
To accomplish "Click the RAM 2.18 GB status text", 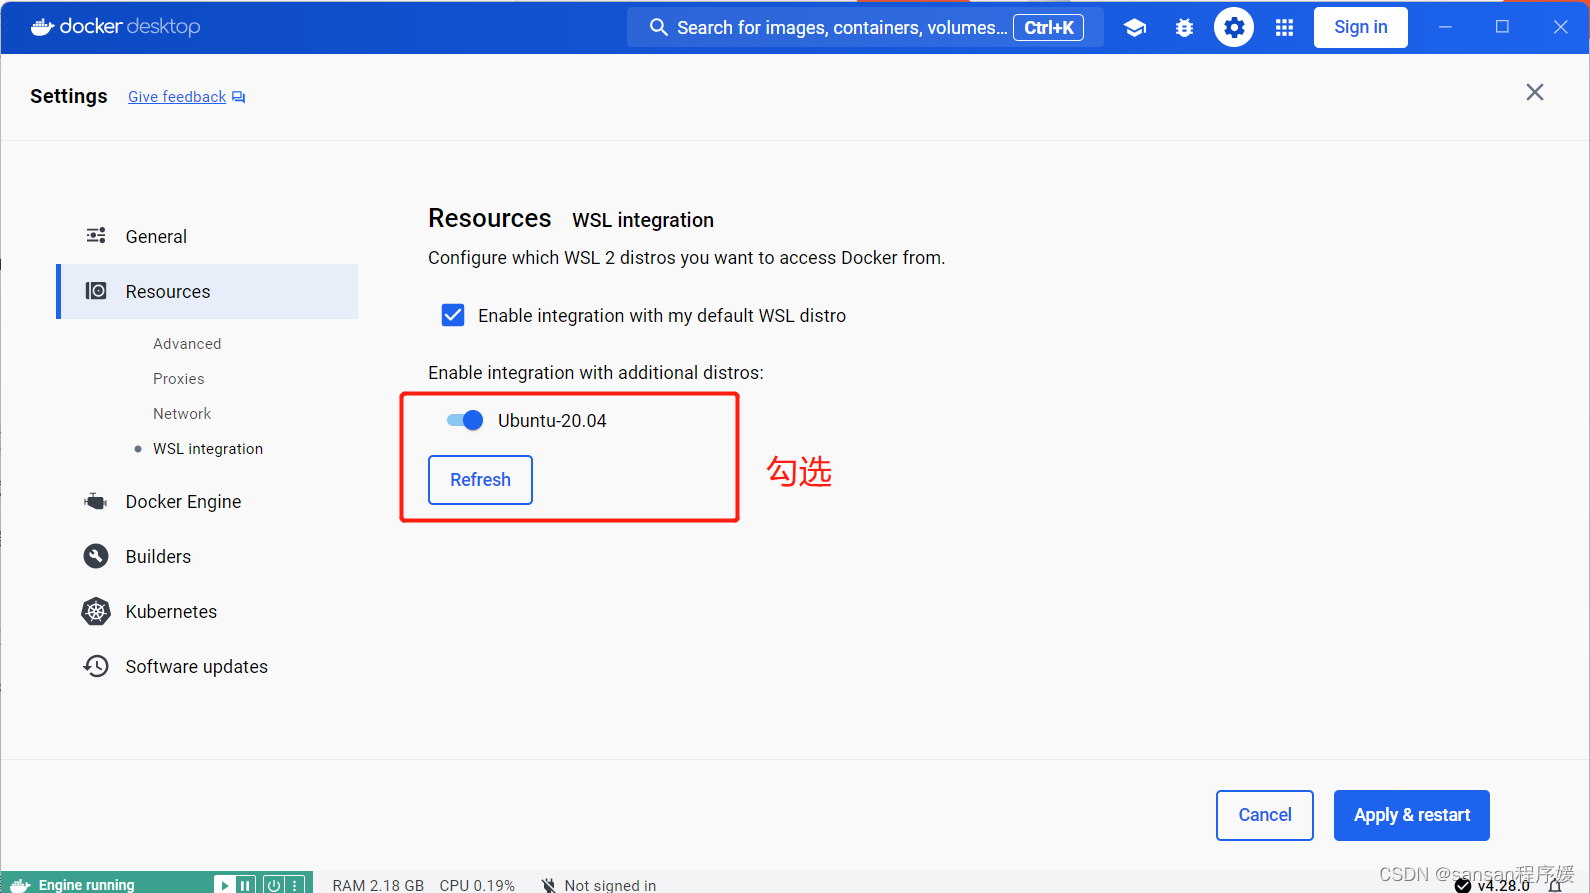I will [x=378, y=885].
